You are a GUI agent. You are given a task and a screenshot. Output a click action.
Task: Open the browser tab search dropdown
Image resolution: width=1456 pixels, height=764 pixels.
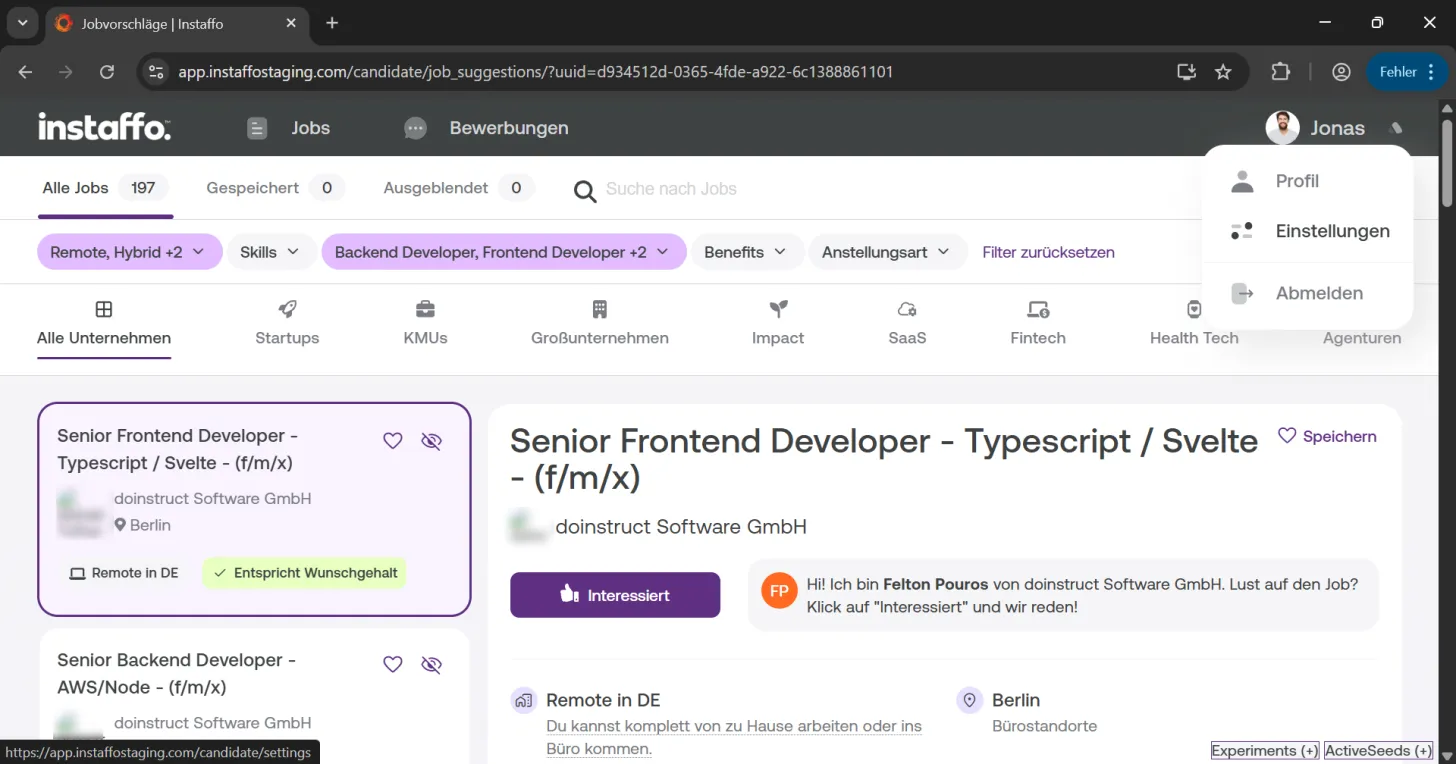point(22,23)
